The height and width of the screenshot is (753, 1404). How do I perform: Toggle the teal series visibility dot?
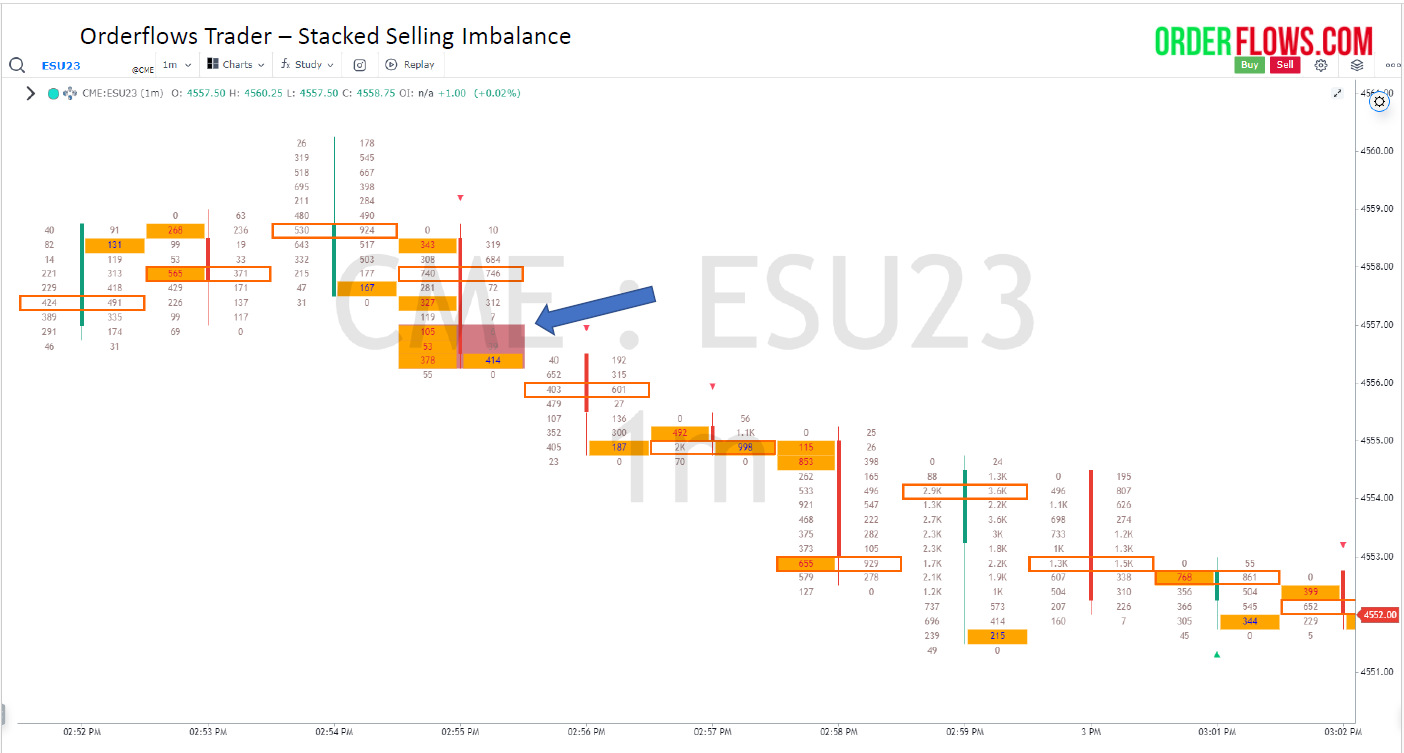54,93
